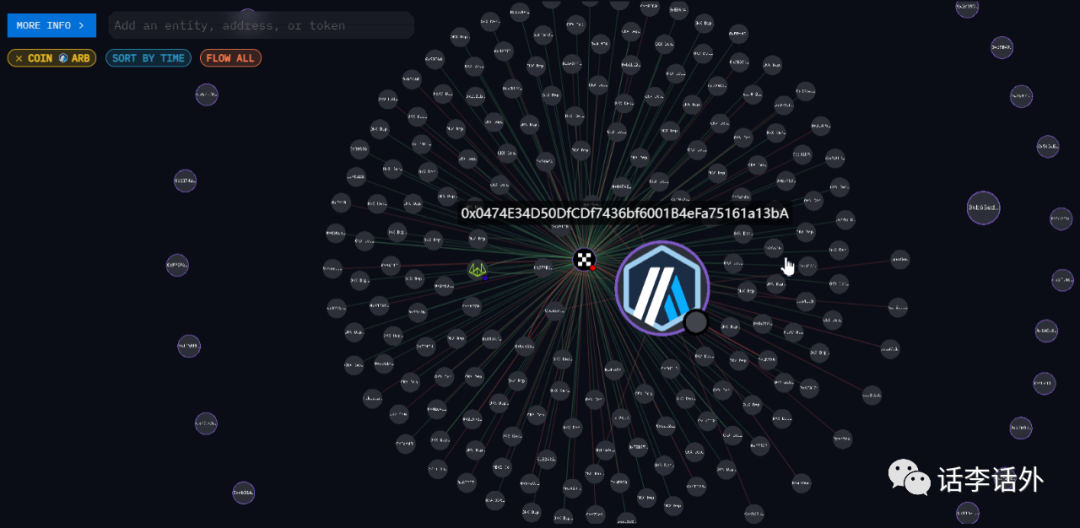Click the 0x0474E34D50Df… address label
The height and width of the screenshot is (528, 1080).
coord(625,213)
